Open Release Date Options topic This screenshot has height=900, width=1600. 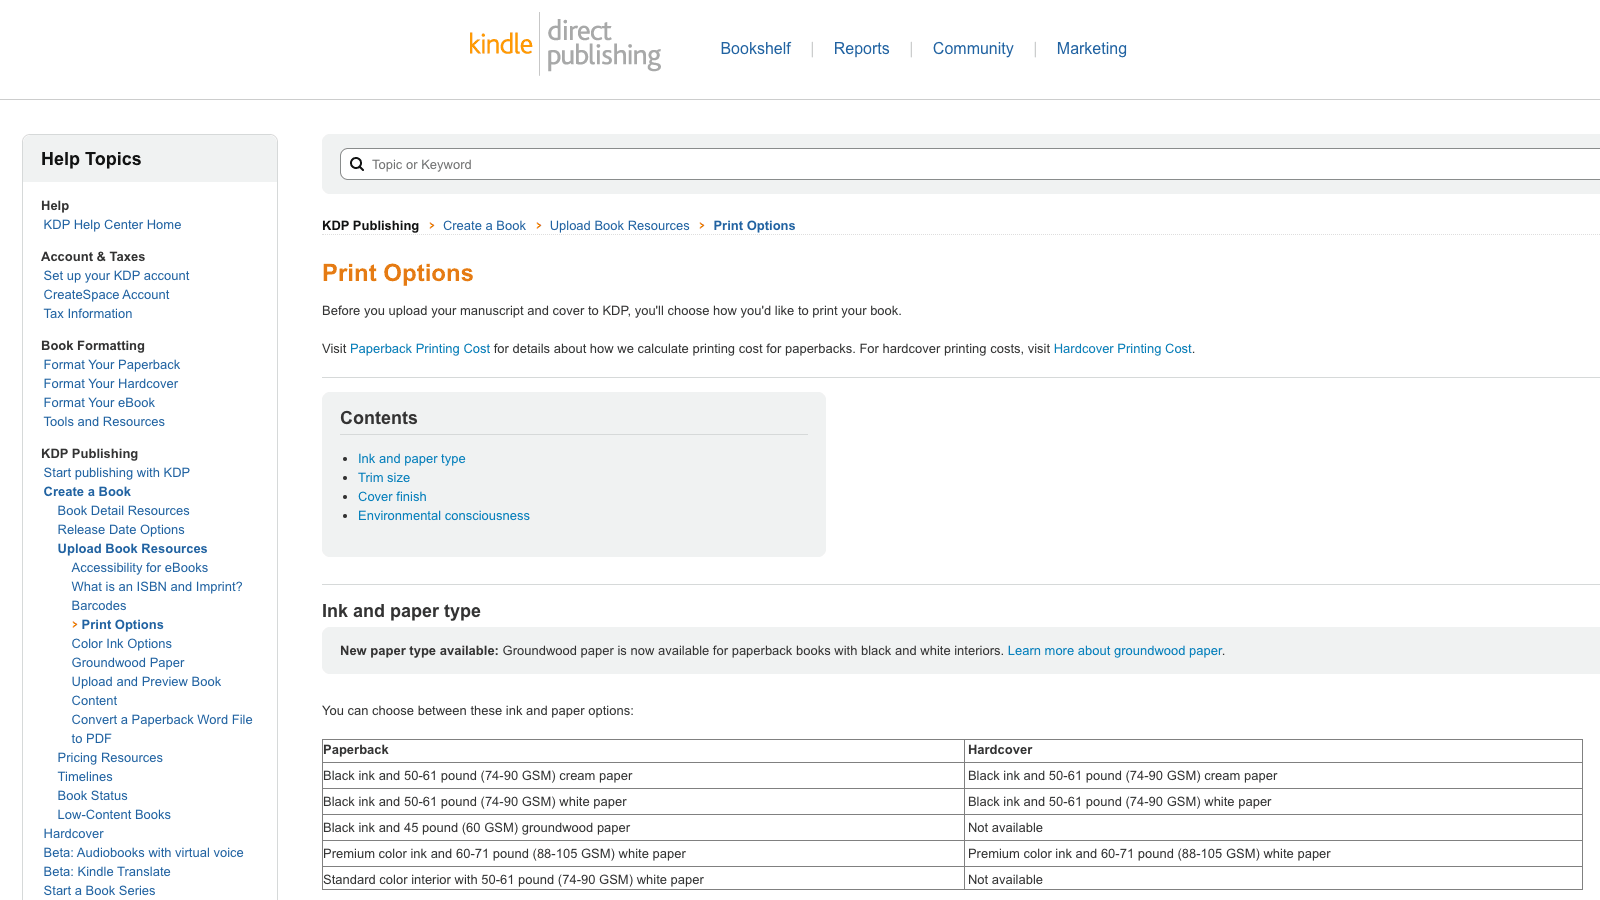(x=121, y=530)
